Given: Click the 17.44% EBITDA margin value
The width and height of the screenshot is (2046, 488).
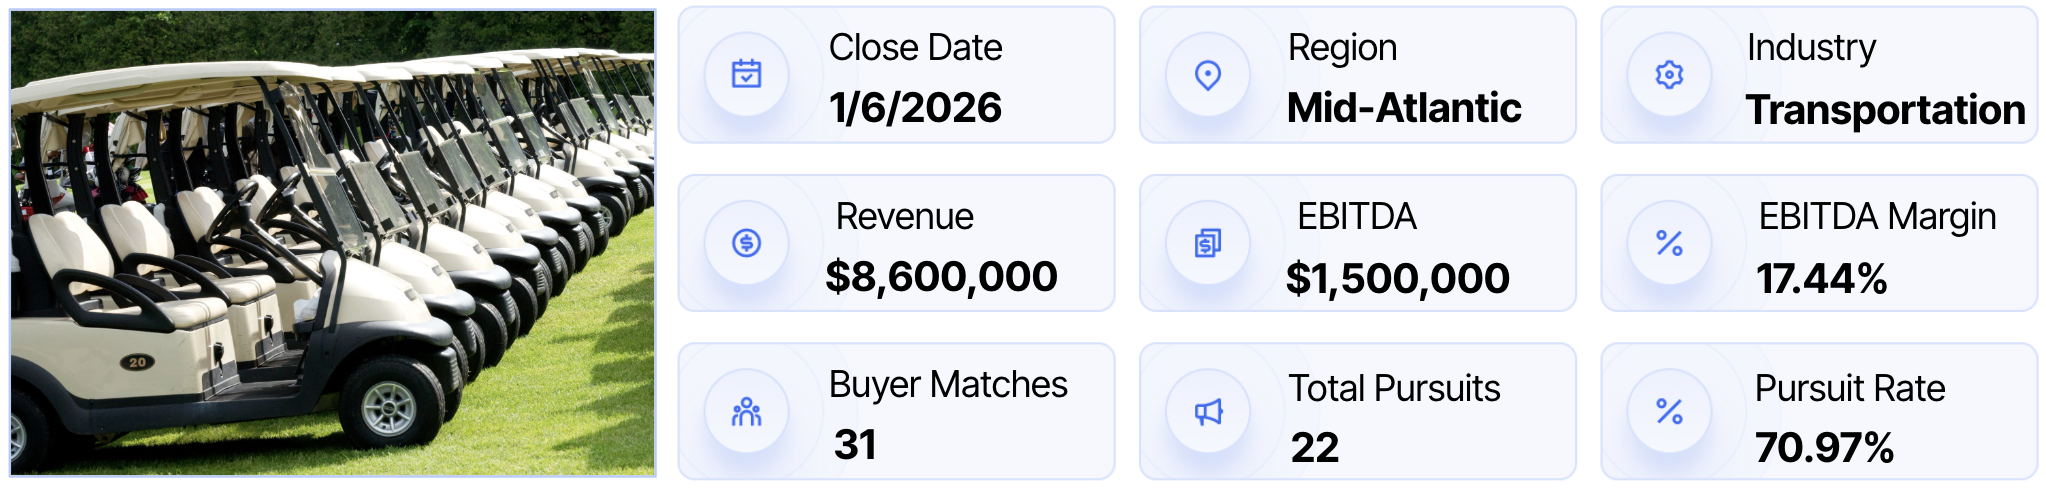Looking at the screenshot, I should pyautogui.click(x=1822, y=279).
